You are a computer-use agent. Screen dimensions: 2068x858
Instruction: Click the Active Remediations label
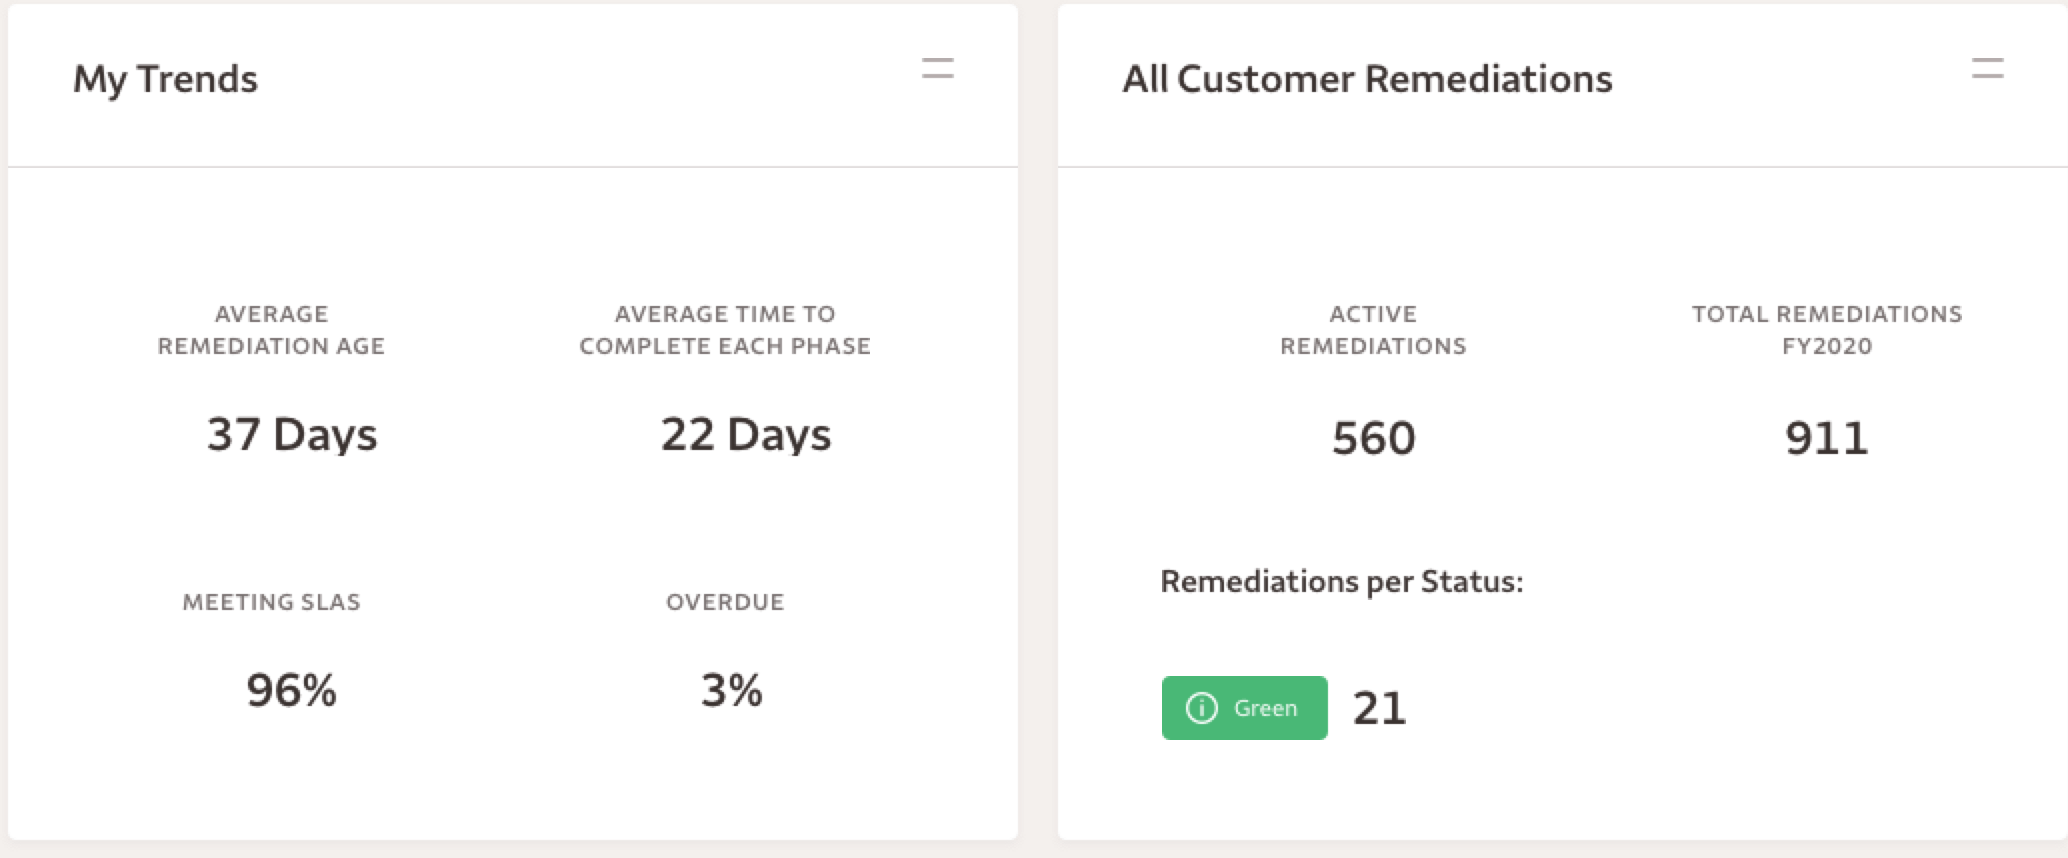[x=1373, y=330]
